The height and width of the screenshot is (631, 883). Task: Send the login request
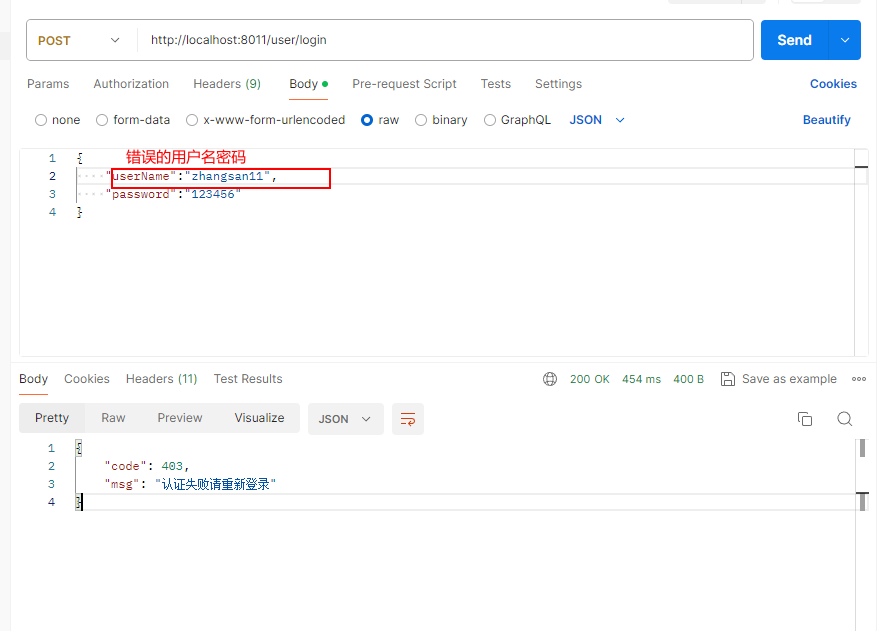(x=793, y=40)
